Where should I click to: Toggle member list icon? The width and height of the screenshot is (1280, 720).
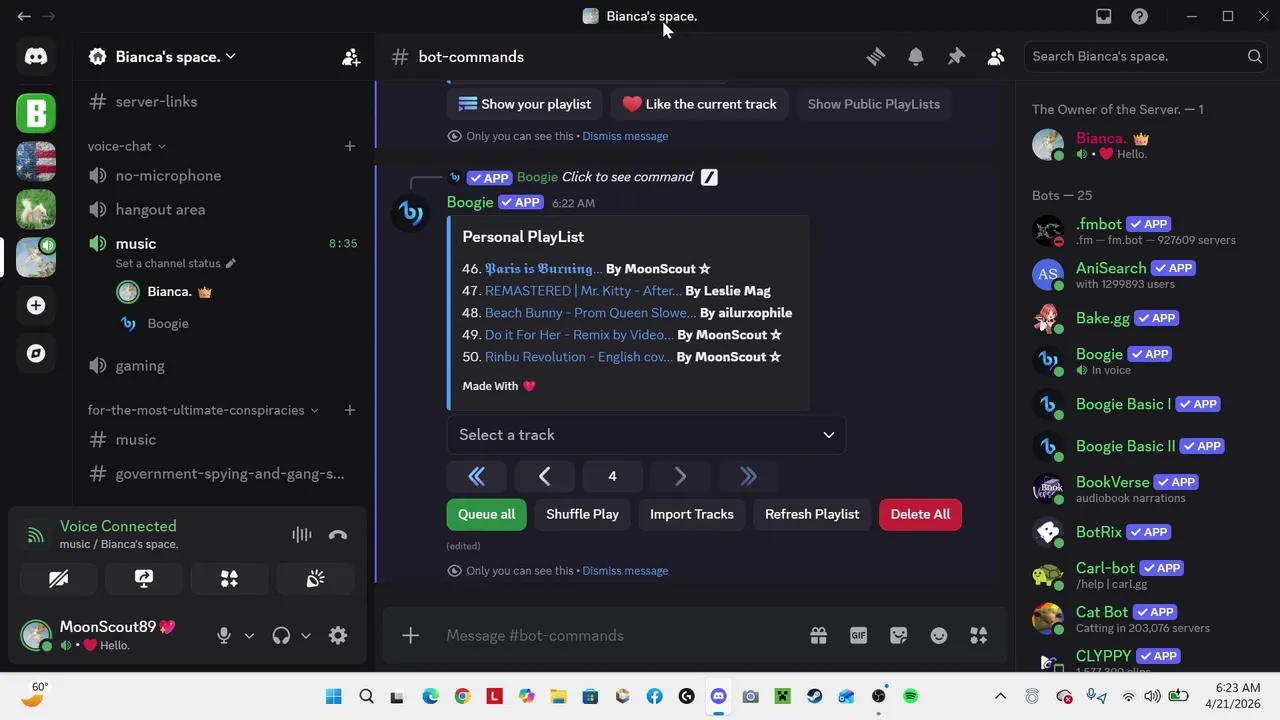[x=996, y=57]
